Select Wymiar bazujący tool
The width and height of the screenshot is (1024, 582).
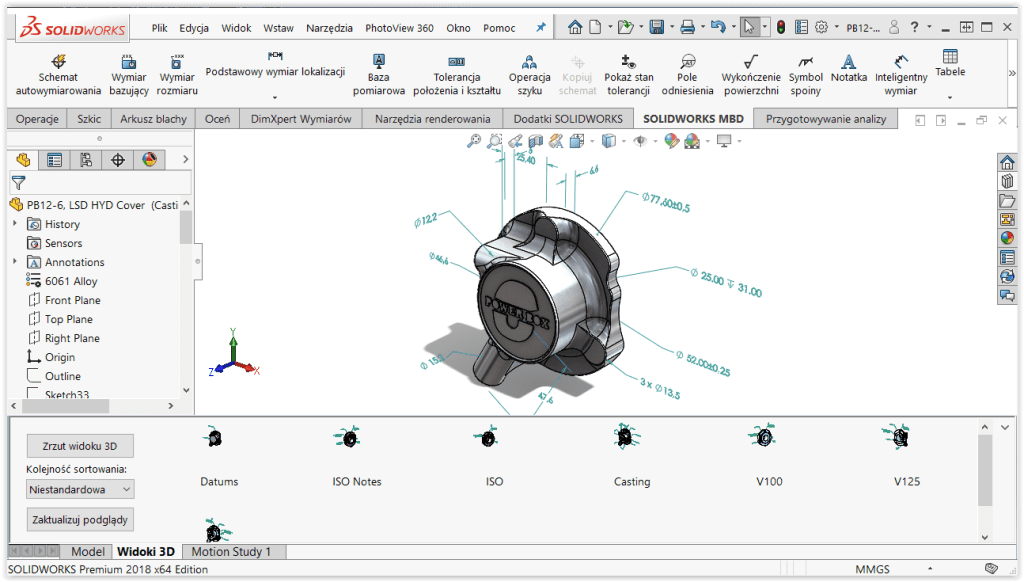coord(129,75)
